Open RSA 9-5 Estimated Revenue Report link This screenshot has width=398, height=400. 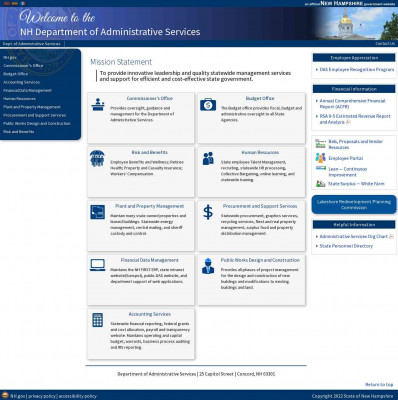point(355,119)
